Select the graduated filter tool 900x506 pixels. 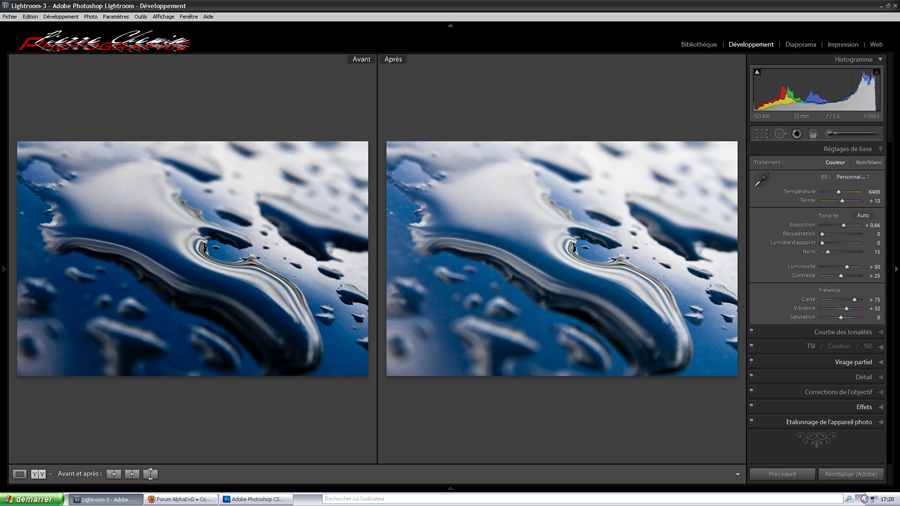813,133
